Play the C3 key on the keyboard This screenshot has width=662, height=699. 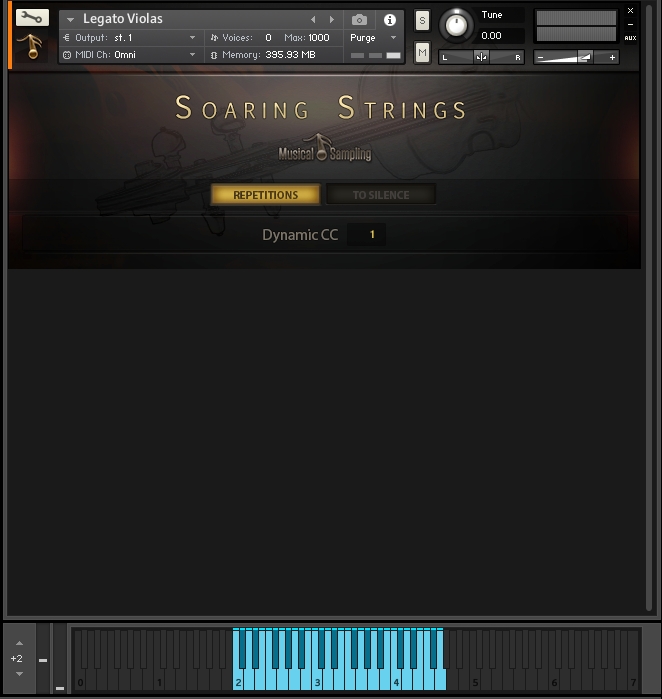tap(317, 678)
